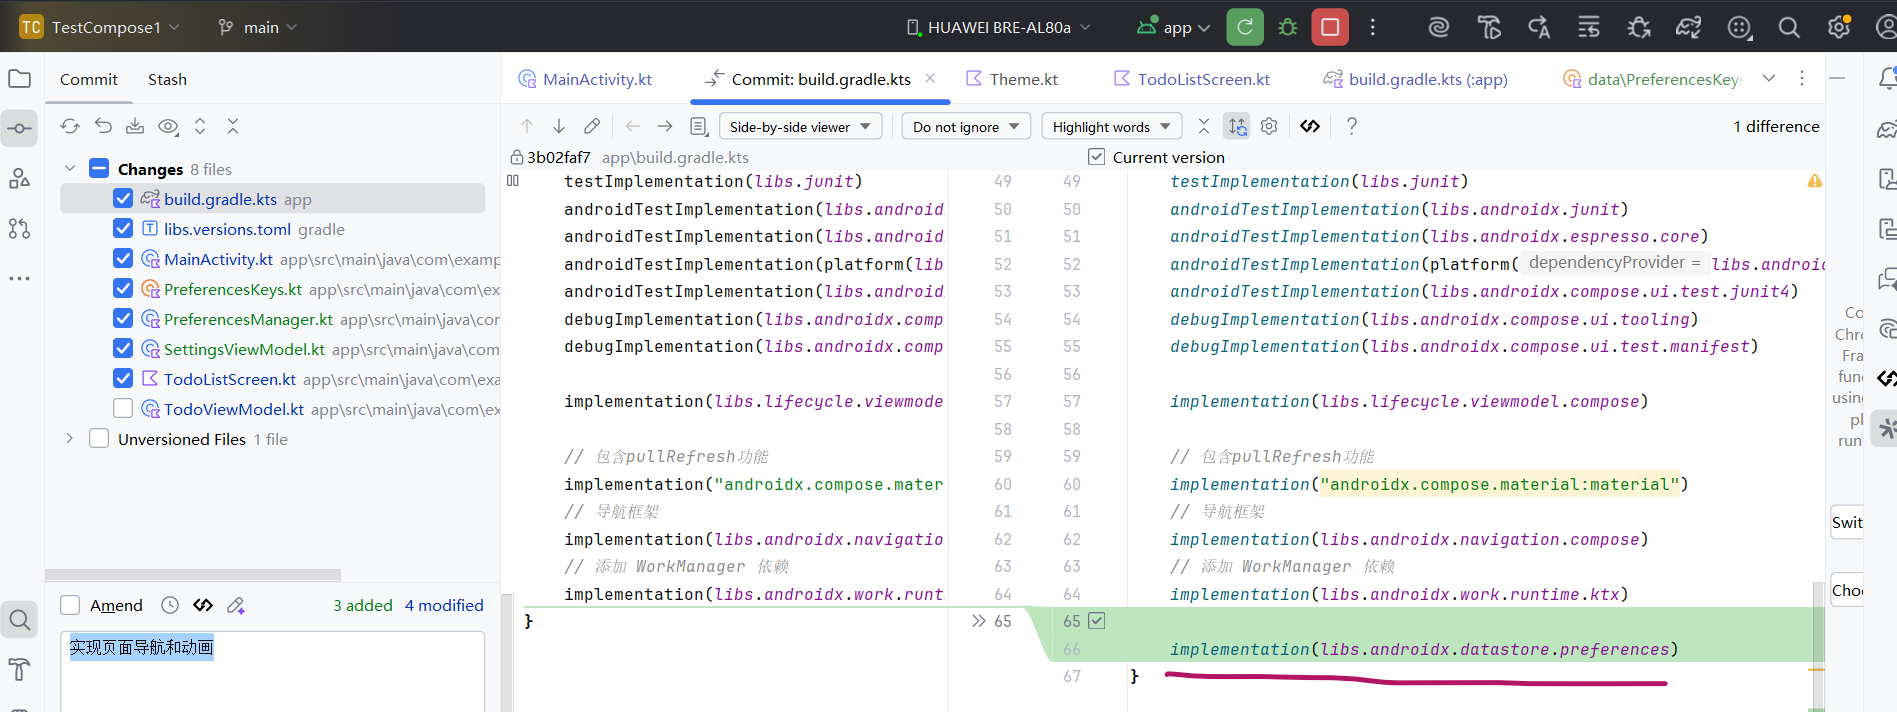
Task: Jump to source with pencil icon
Action: [x=592, y=126]
